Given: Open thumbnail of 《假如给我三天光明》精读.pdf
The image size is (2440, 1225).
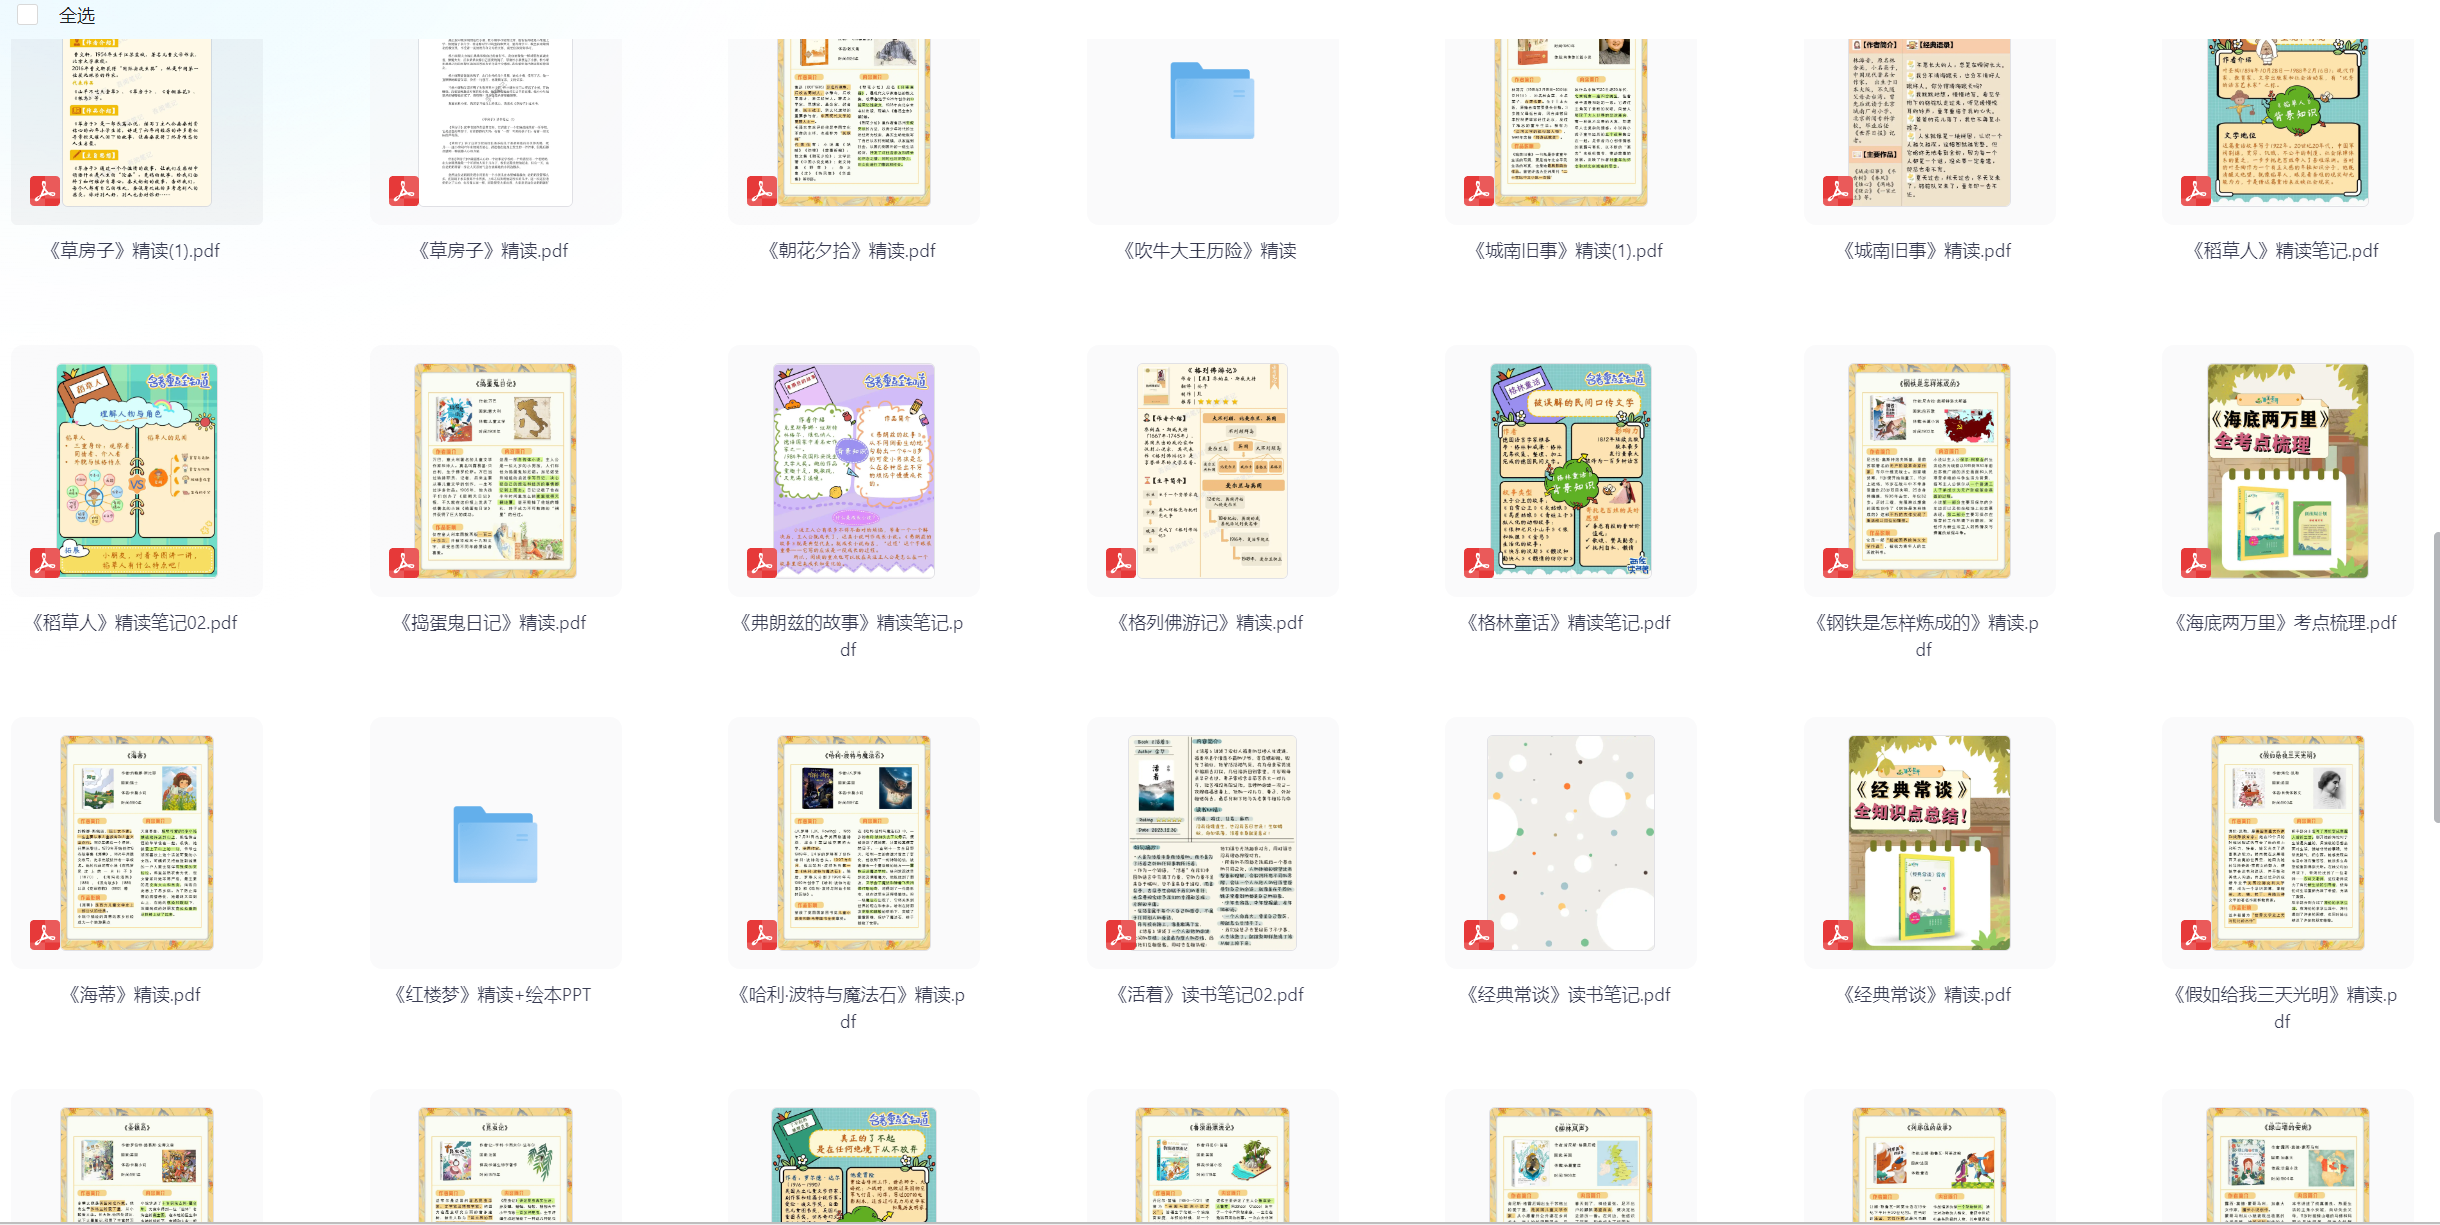Looking at the screenshot, I should tap(2288, 842).
